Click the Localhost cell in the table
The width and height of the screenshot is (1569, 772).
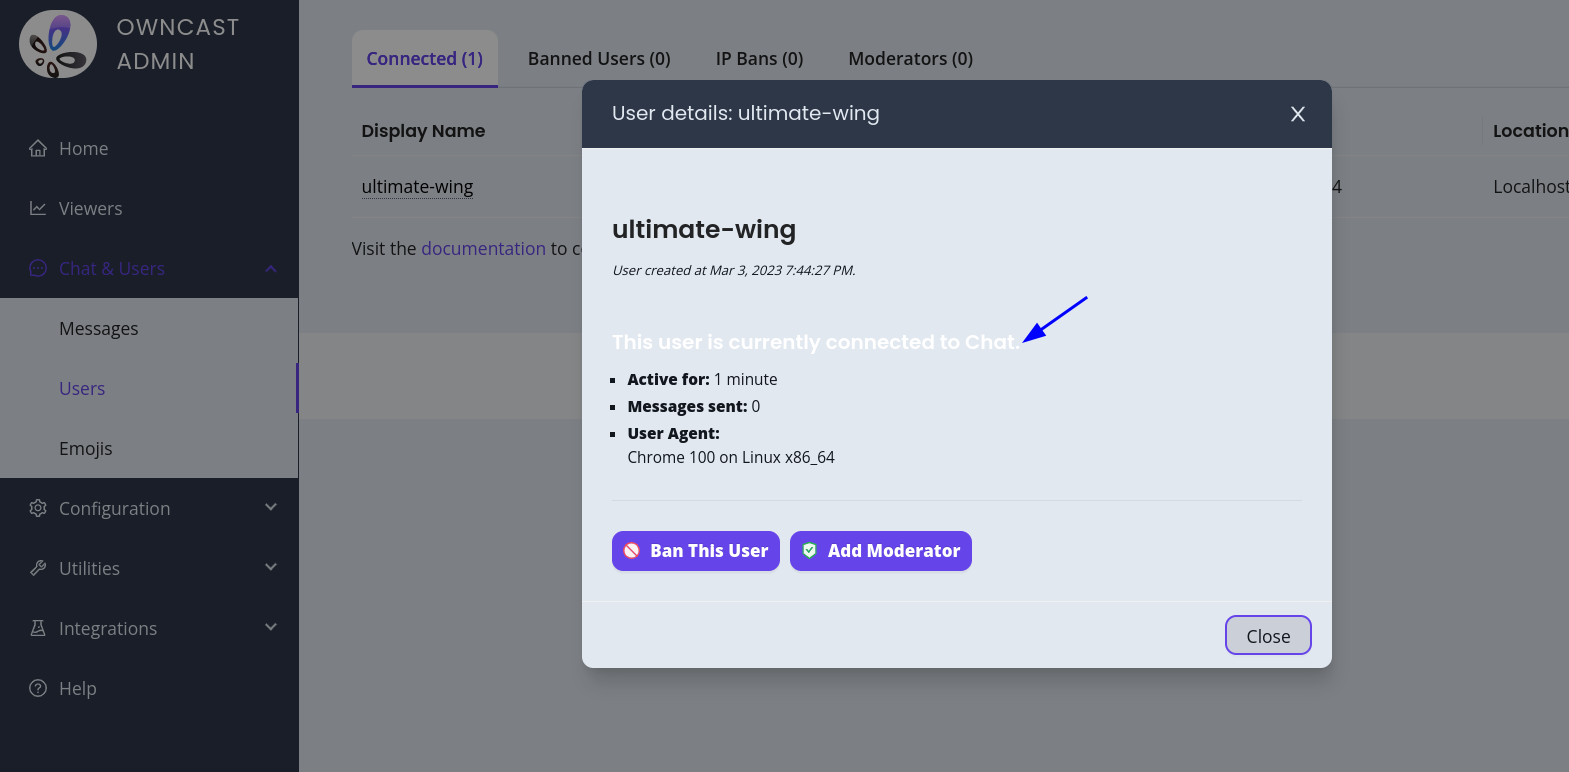pos(1530,187)
